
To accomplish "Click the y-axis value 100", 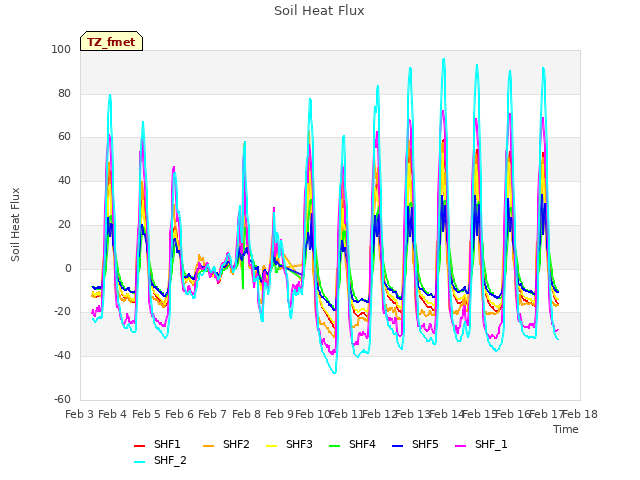I will 61,49.
